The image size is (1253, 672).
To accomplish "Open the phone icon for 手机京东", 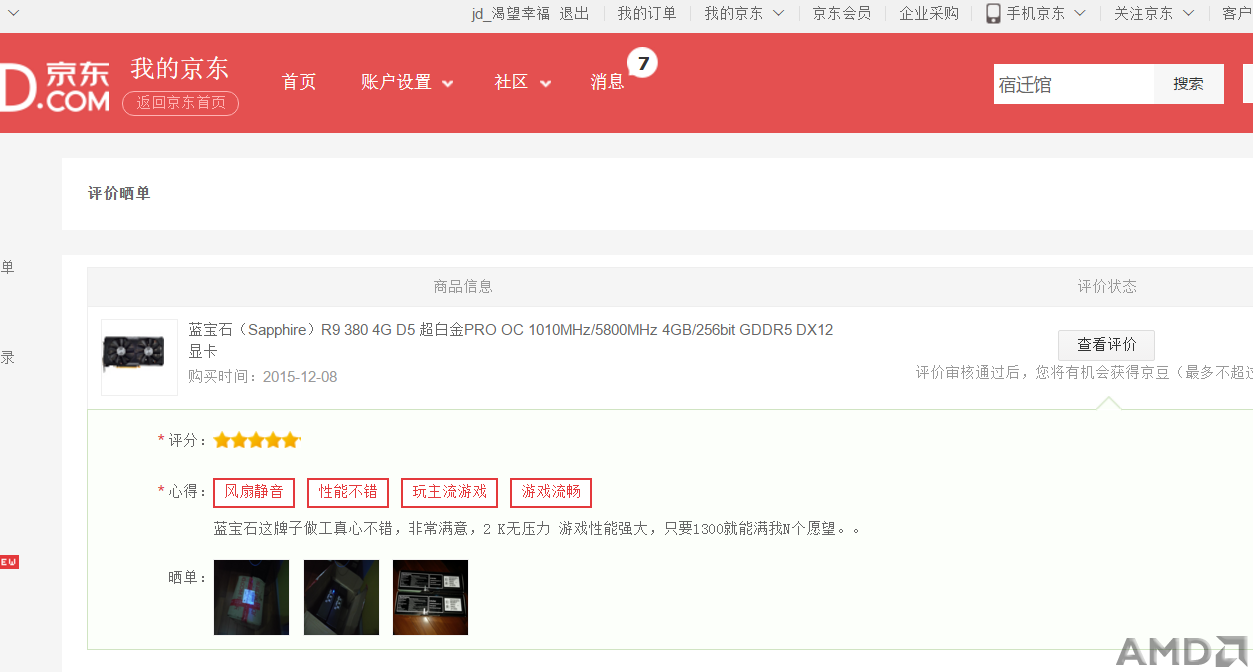I will tap(993, 13).
